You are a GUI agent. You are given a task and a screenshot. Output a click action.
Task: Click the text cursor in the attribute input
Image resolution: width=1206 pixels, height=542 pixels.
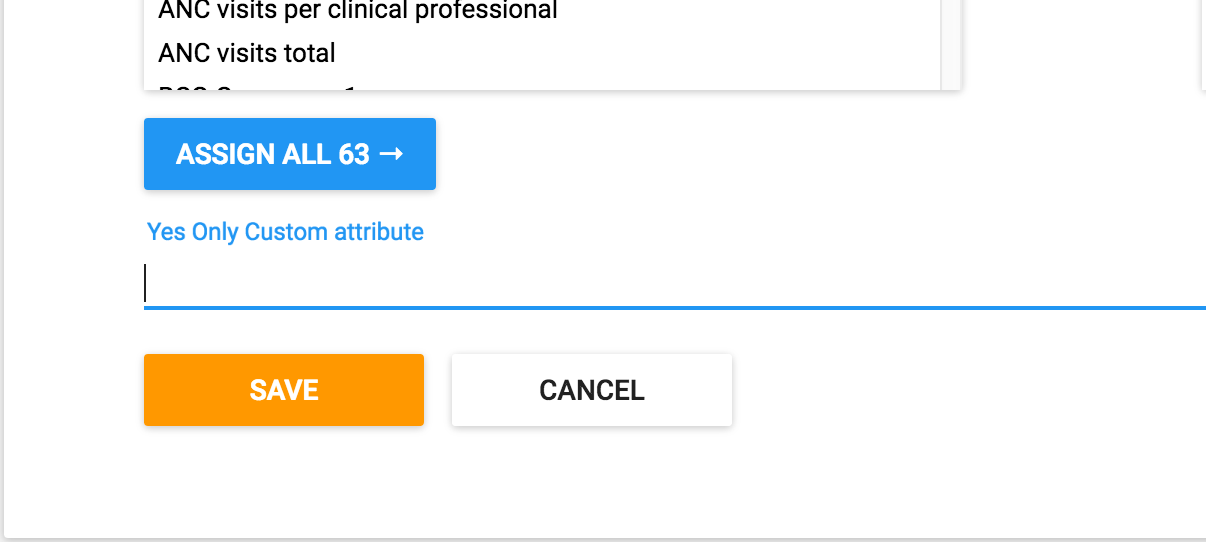(146, 283)
